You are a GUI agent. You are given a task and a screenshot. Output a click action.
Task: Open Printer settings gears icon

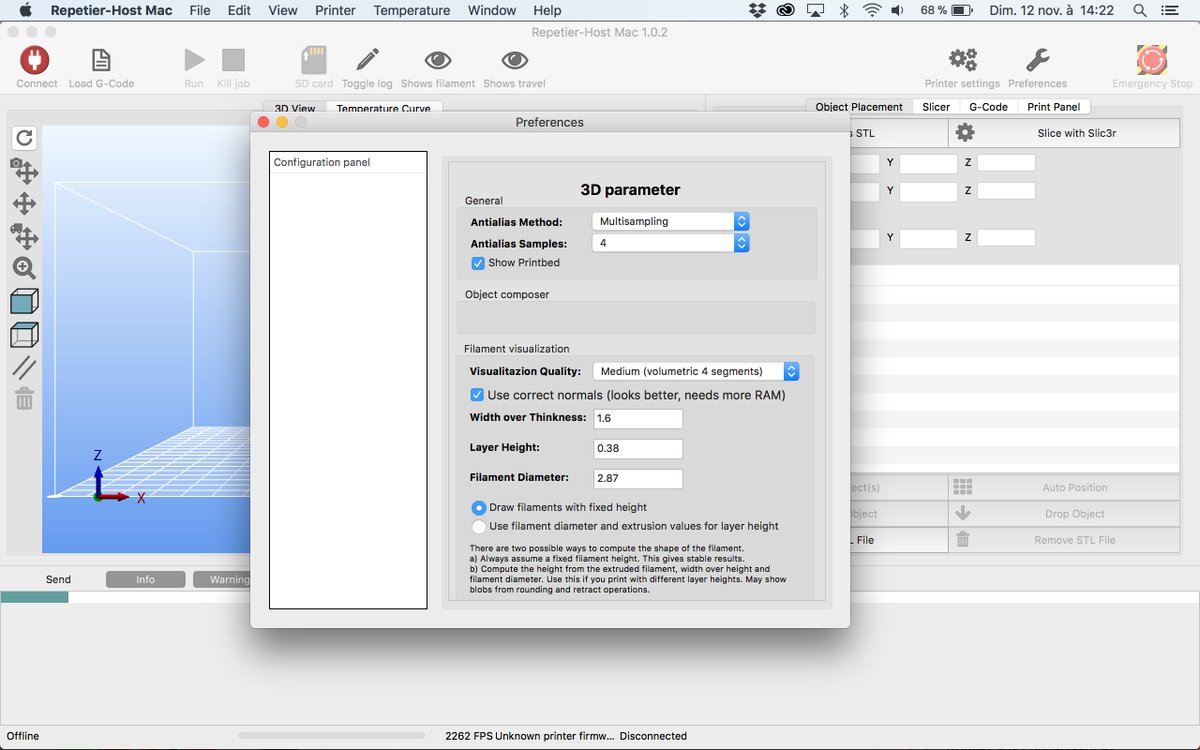click(962, 60)
